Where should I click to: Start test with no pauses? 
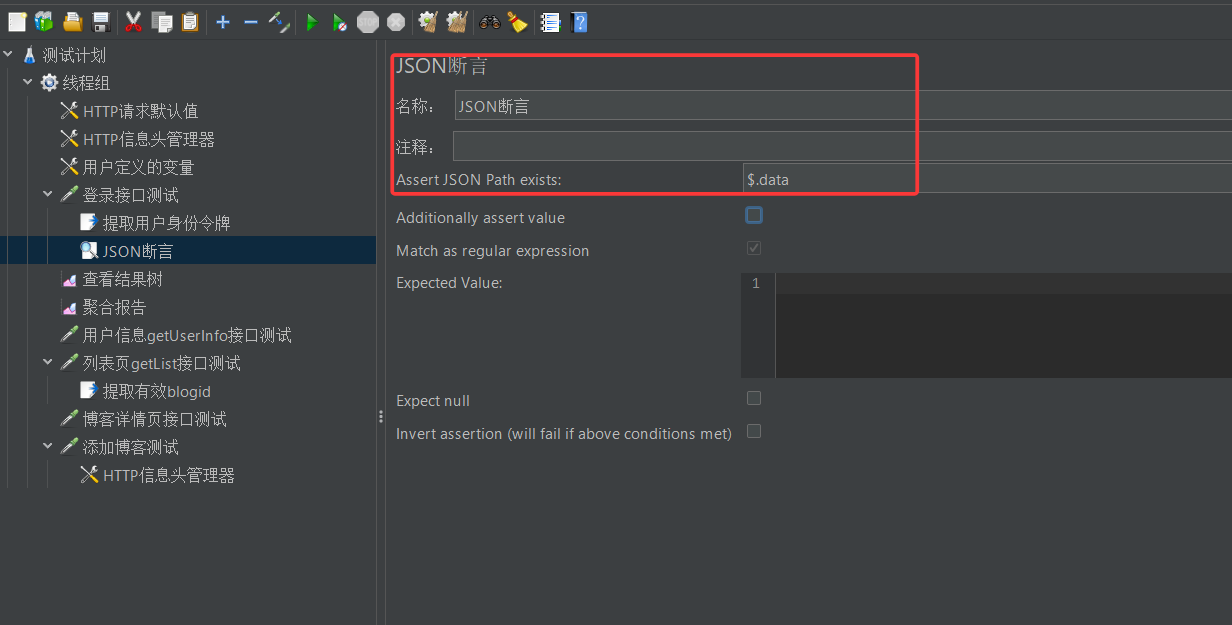340,21
